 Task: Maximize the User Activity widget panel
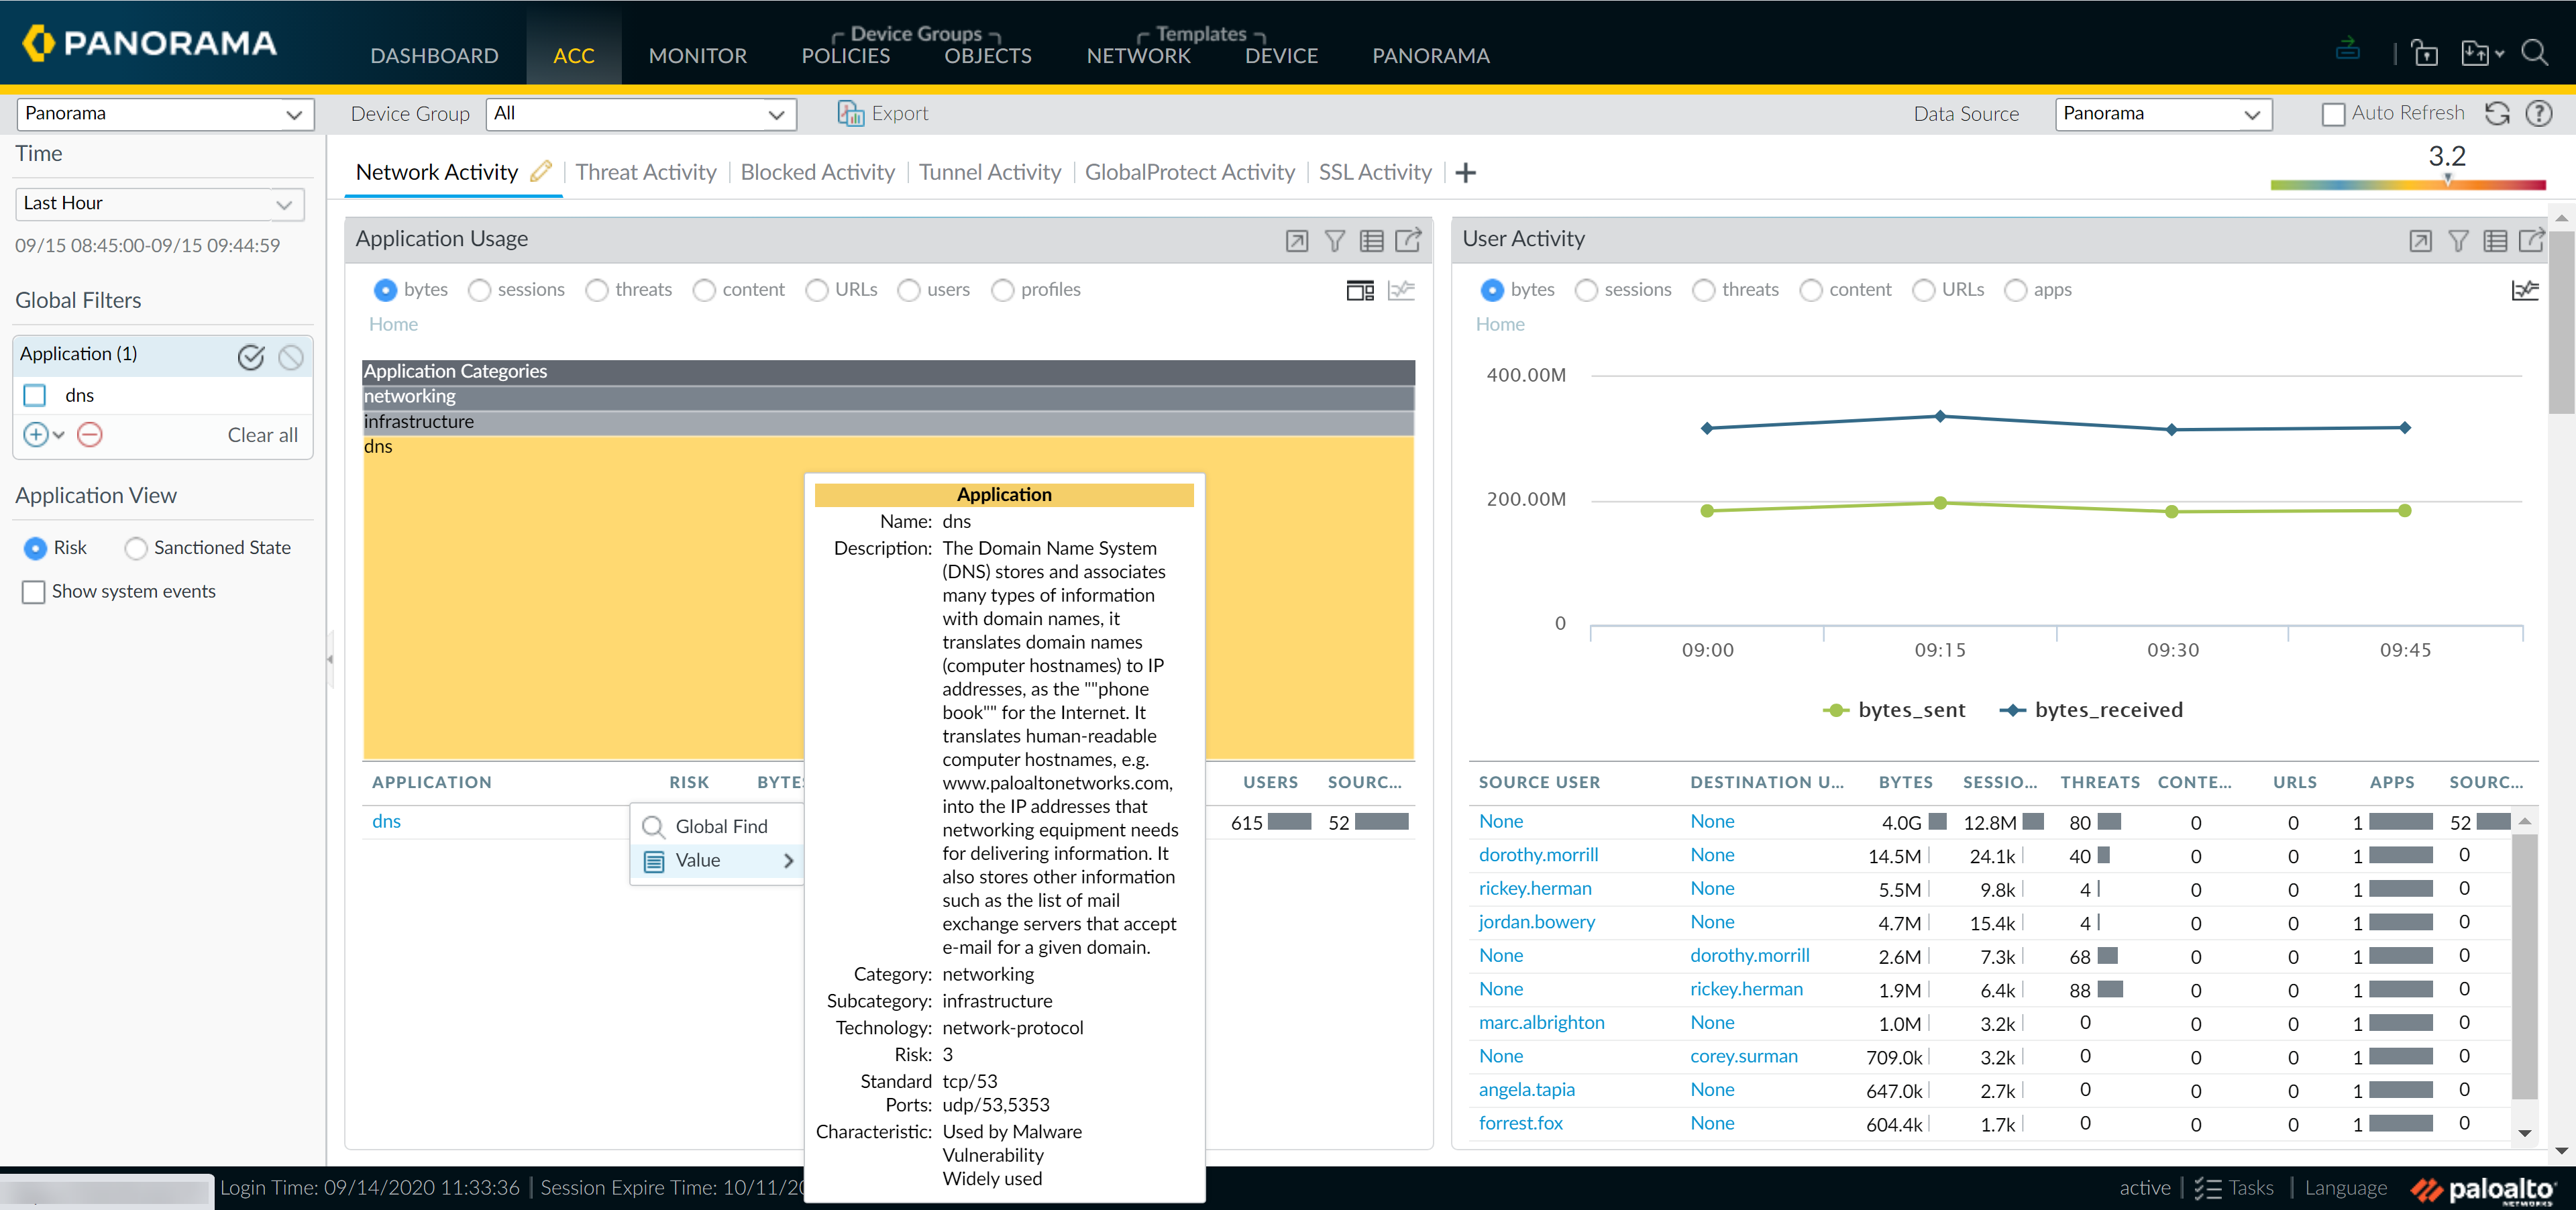click(2420, 241)
